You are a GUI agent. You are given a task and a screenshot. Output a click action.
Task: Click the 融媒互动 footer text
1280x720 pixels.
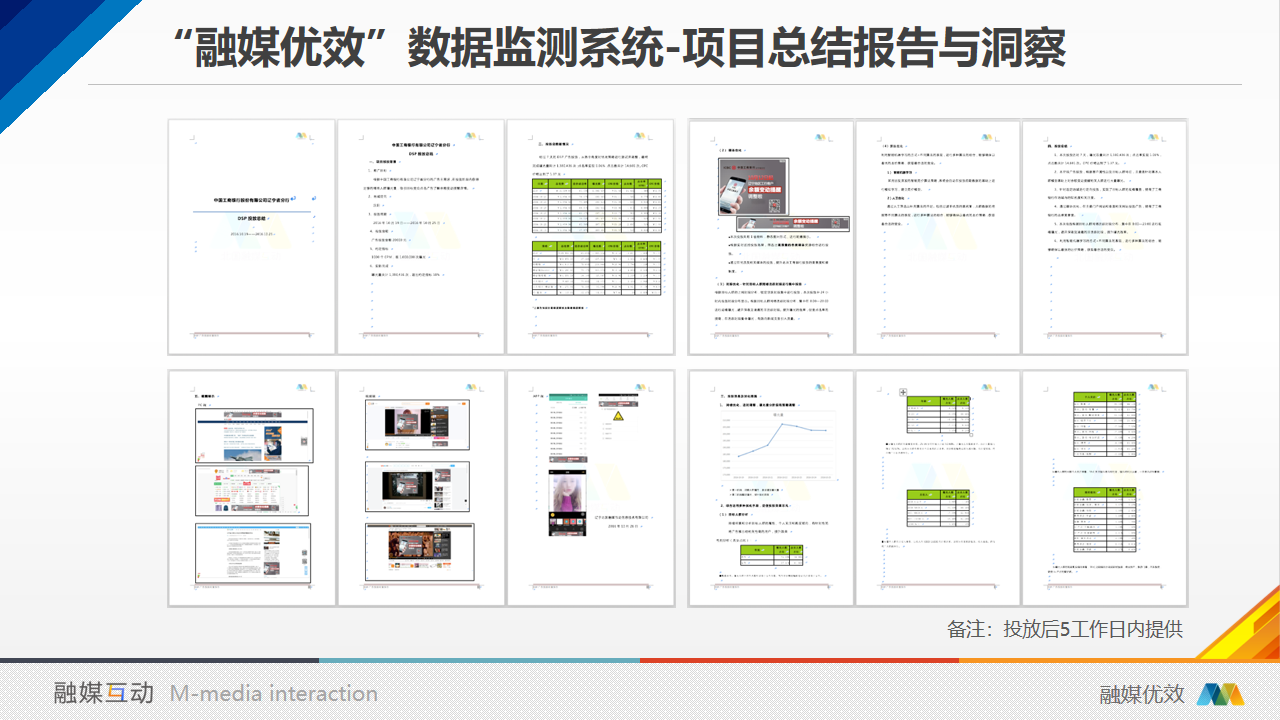[x=104, y=693]
